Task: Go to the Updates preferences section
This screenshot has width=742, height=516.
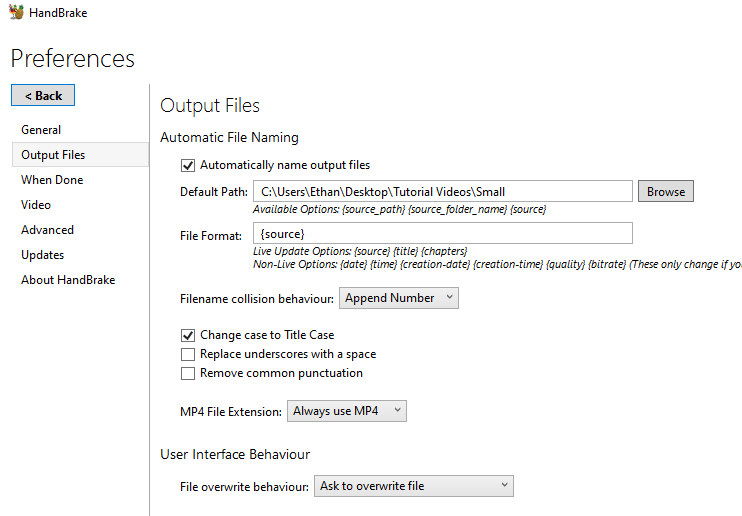Action: [x=43, y=255]
